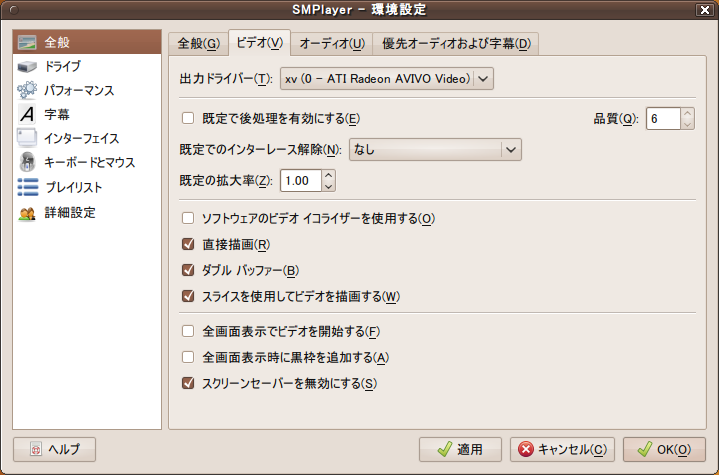
Task: Open the 出力ドライバー dropdown
Action: (x=387, y=79)
